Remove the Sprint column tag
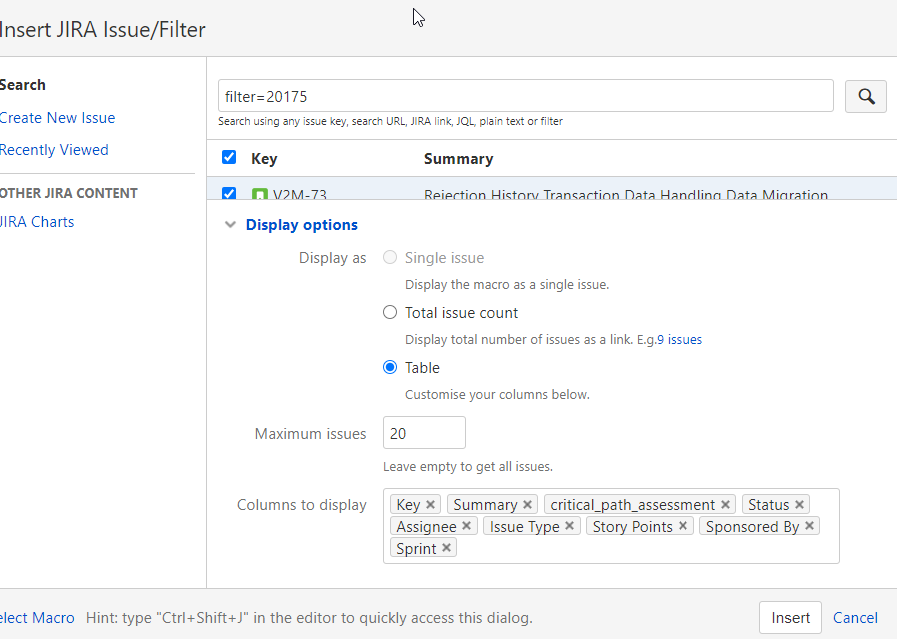Image resolution: width=897 pixels, height=639 pixels. pos(446,547)
